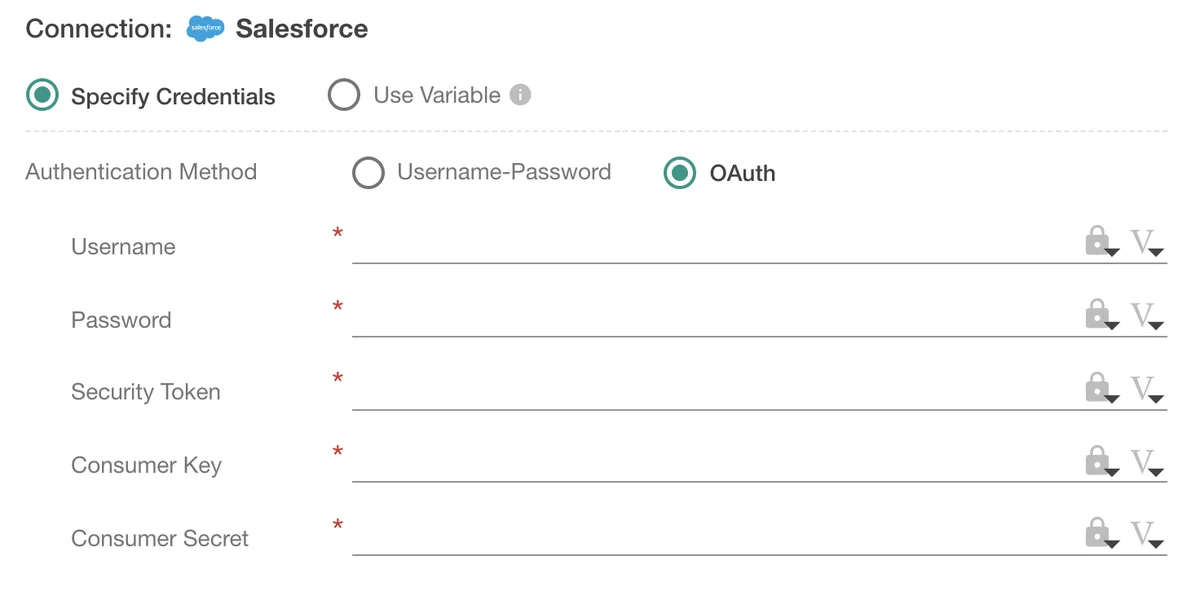Open the variable V dropdown for Password
This screenshot has width=1200, height=600.
pos(1147,316)
